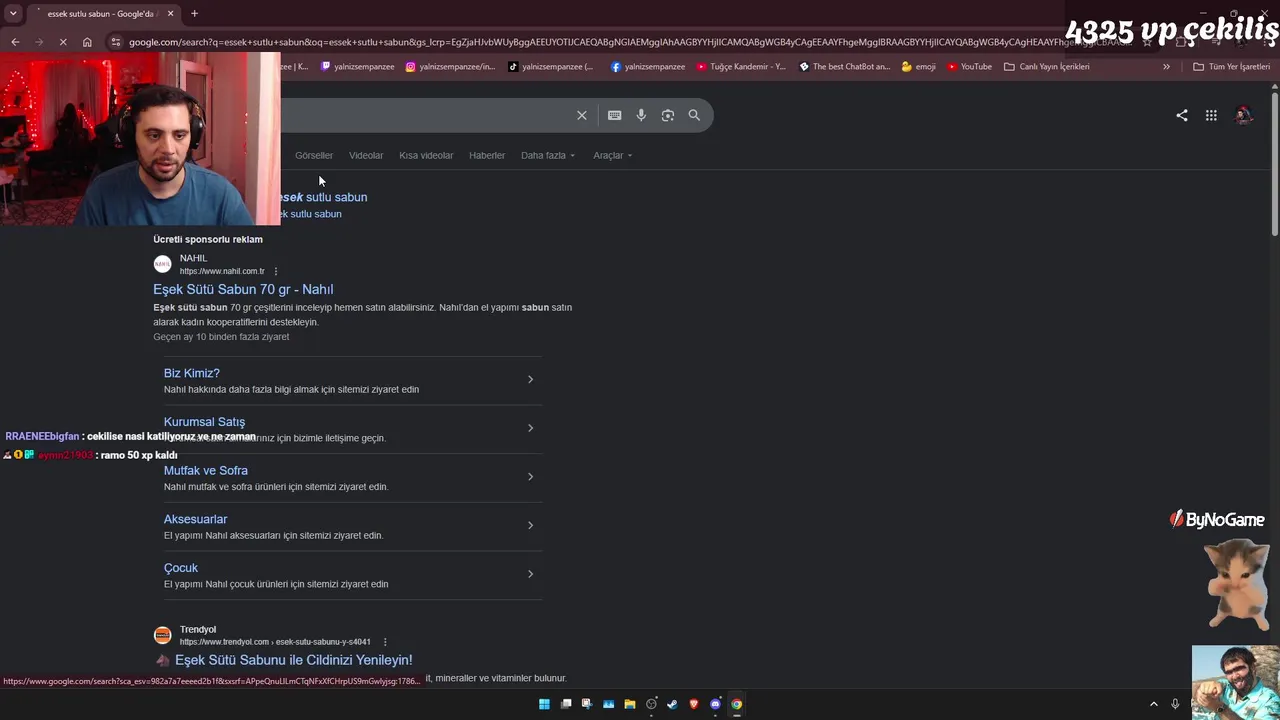Click the www.nahil.com.tr URL
This screenshot has height=720, width=1280.
point(222,272)
